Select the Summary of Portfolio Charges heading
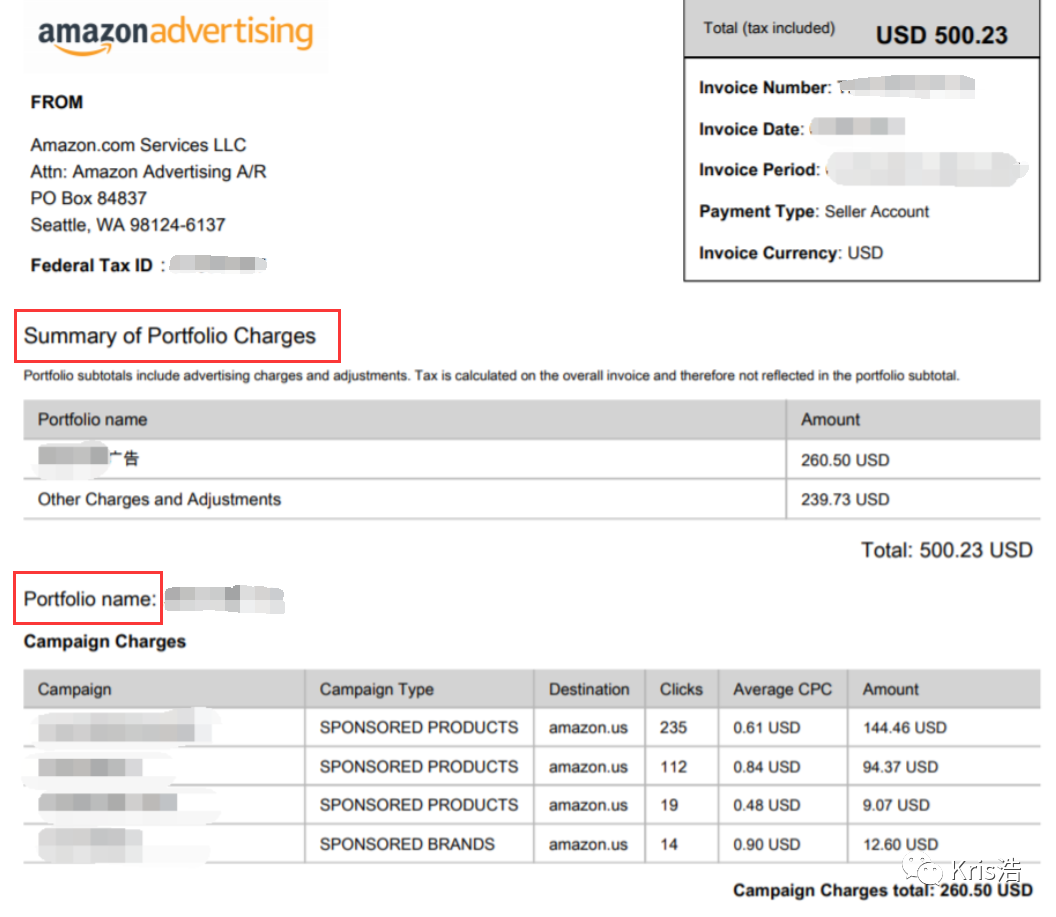Image resolution: width=1056 pixels, height=917 pixels. tap(170, 336)
